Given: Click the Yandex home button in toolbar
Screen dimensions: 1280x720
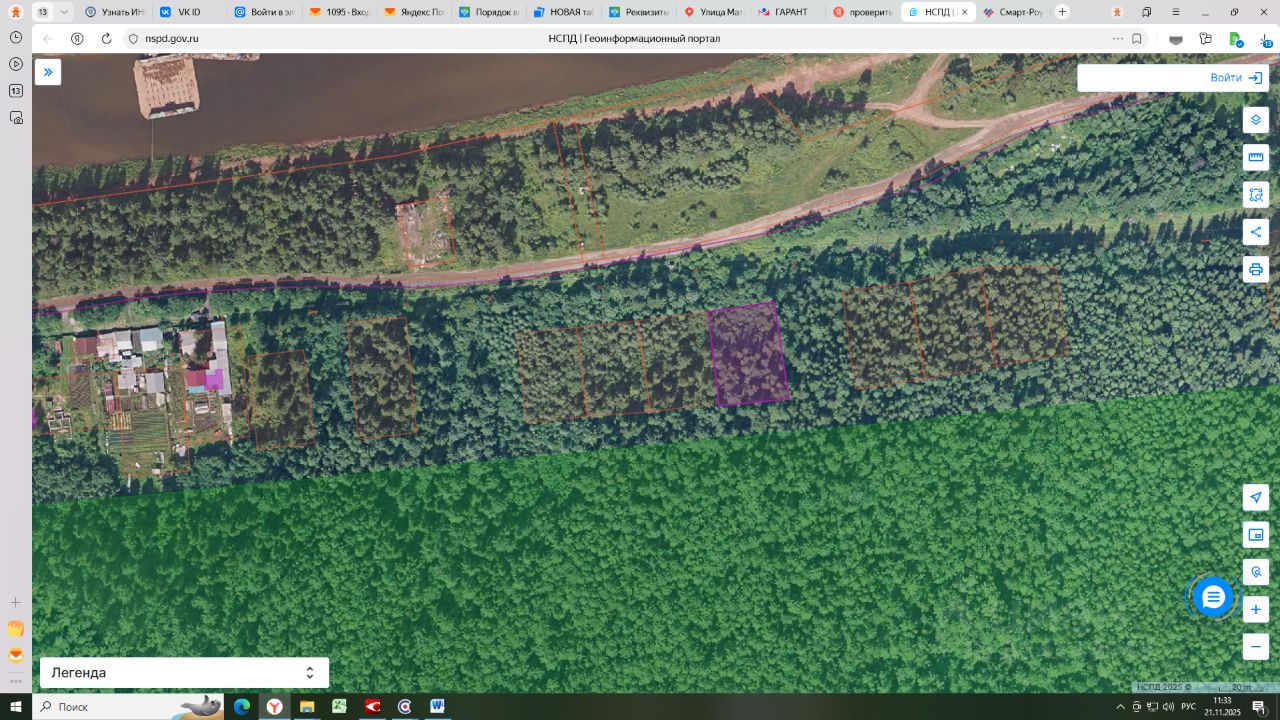Looking at the screenshot, I should [77, 38].
